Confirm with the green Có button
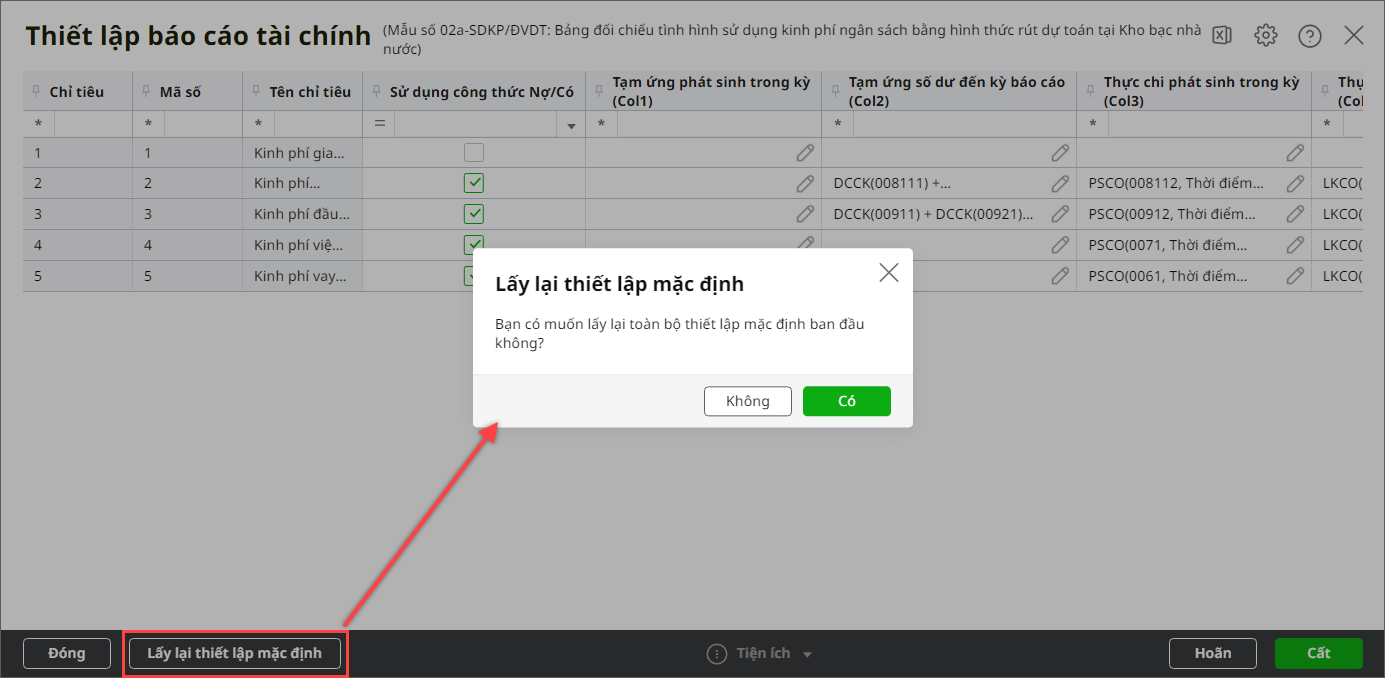Viewport: 1385px width, 678px height. (x=847, y=401)
